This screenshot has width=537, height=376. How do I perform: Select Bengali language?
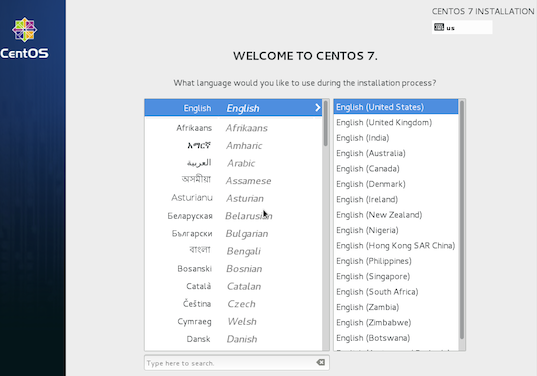click(233, 251)
